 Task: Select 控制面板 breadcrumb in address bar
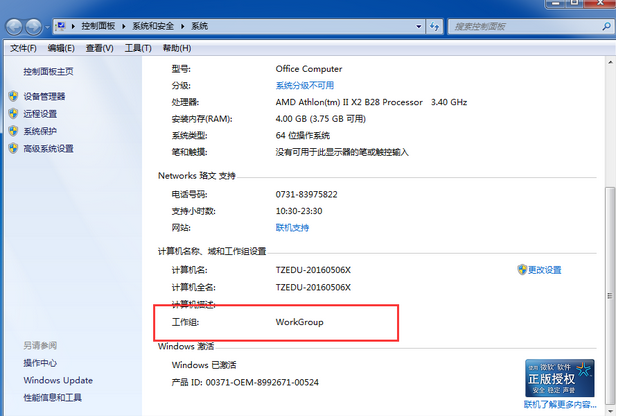98,26
